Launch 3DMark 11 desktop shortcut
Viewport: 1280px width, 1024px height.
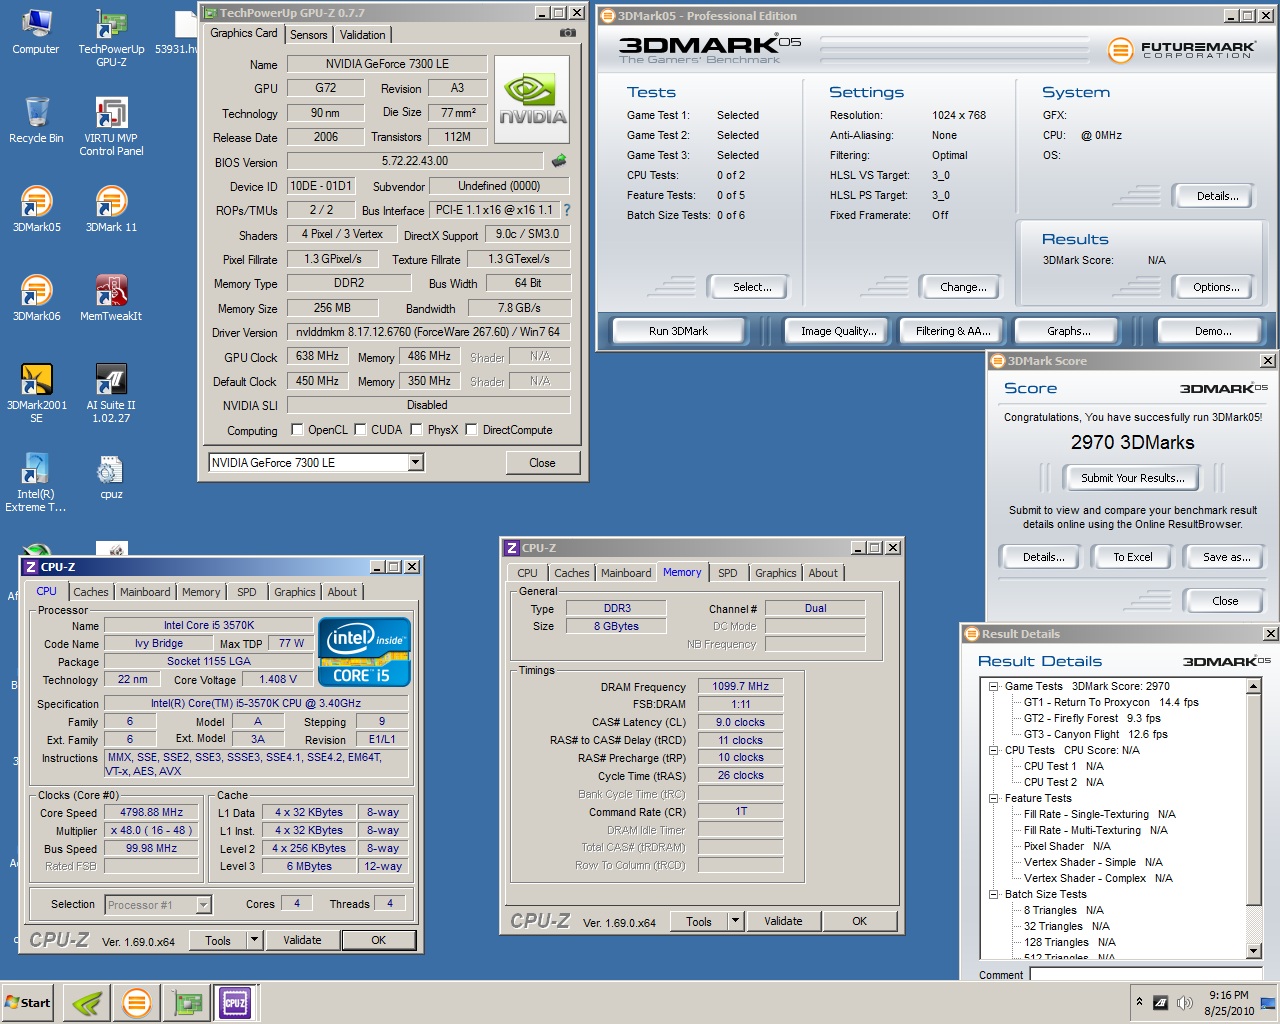click(x=111, y=209)
